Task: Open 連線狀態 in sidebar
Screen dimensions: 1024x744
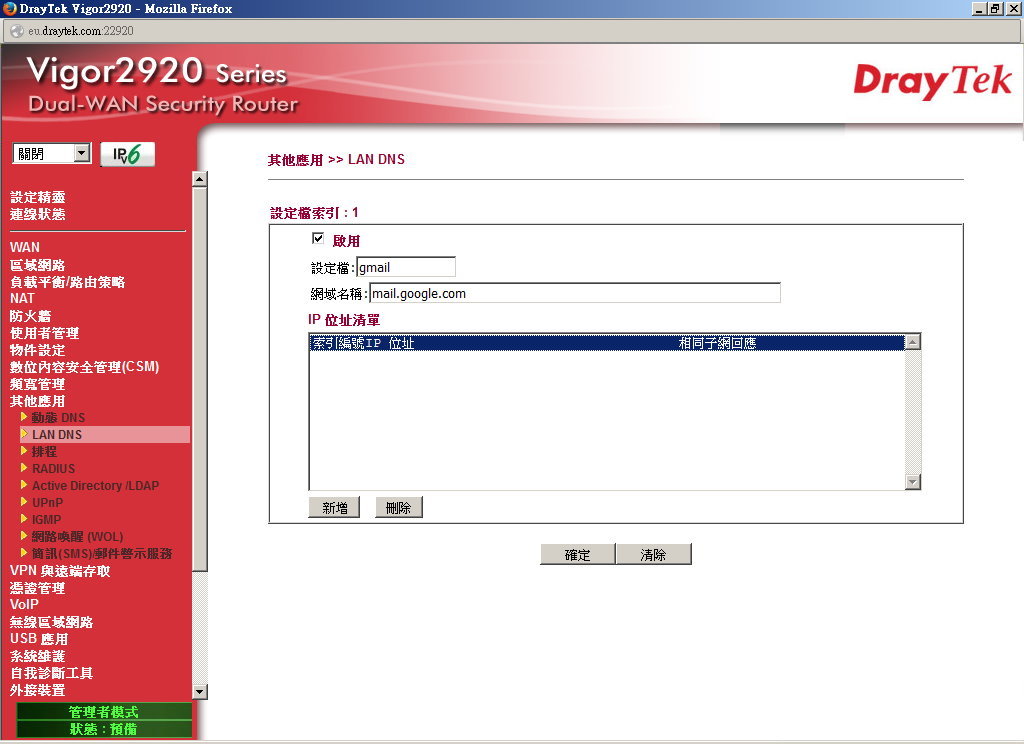Action: [38, 214]
